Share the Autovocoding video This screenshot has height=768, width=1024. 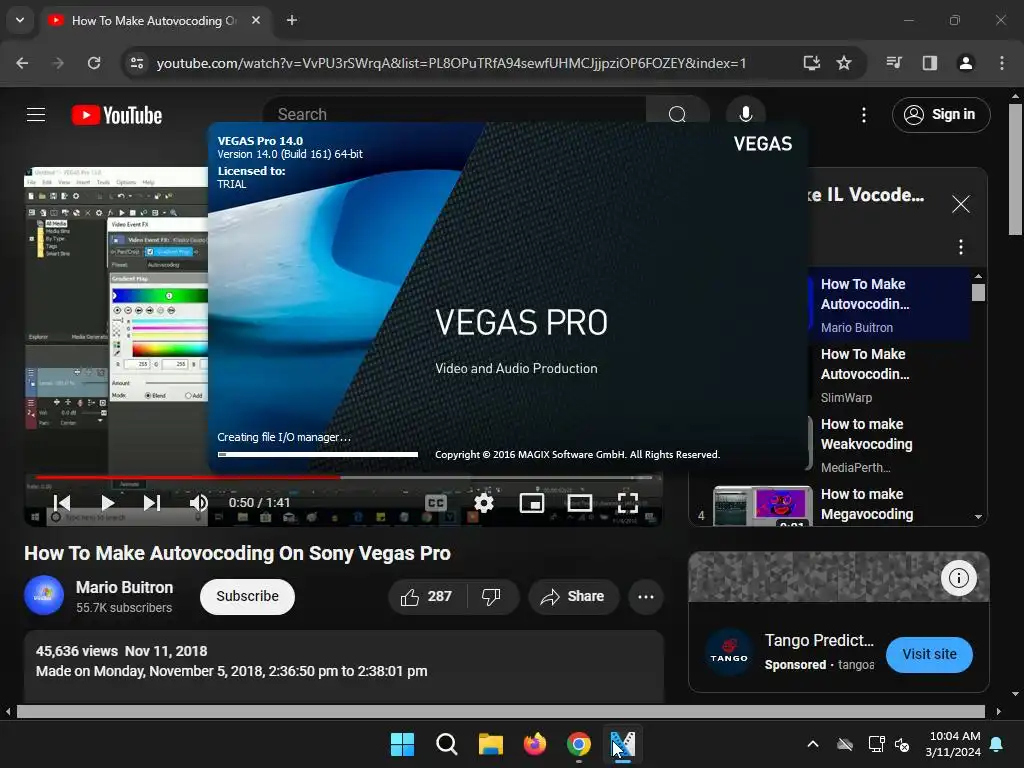click(573, 596)
